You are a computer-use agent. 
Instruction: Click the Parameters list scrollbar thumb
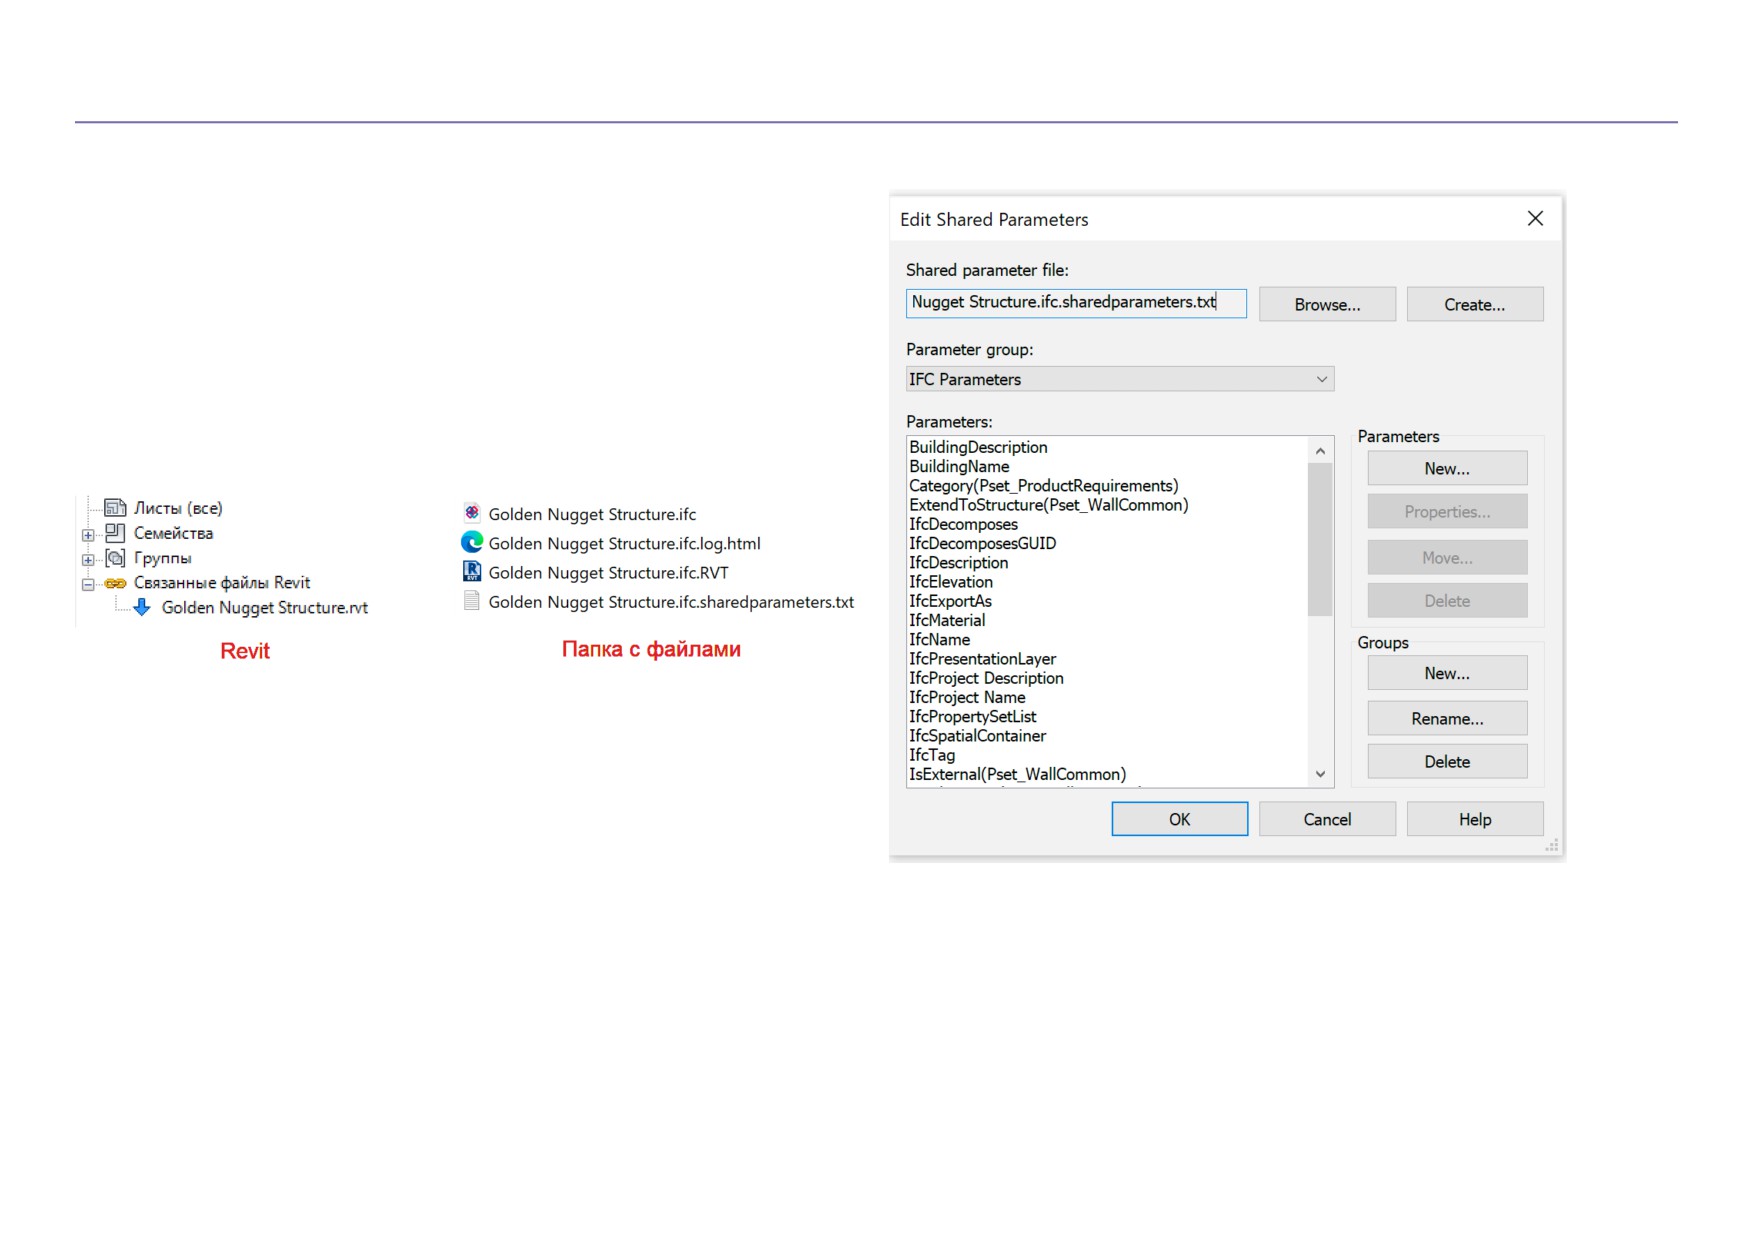point(1320,540)
